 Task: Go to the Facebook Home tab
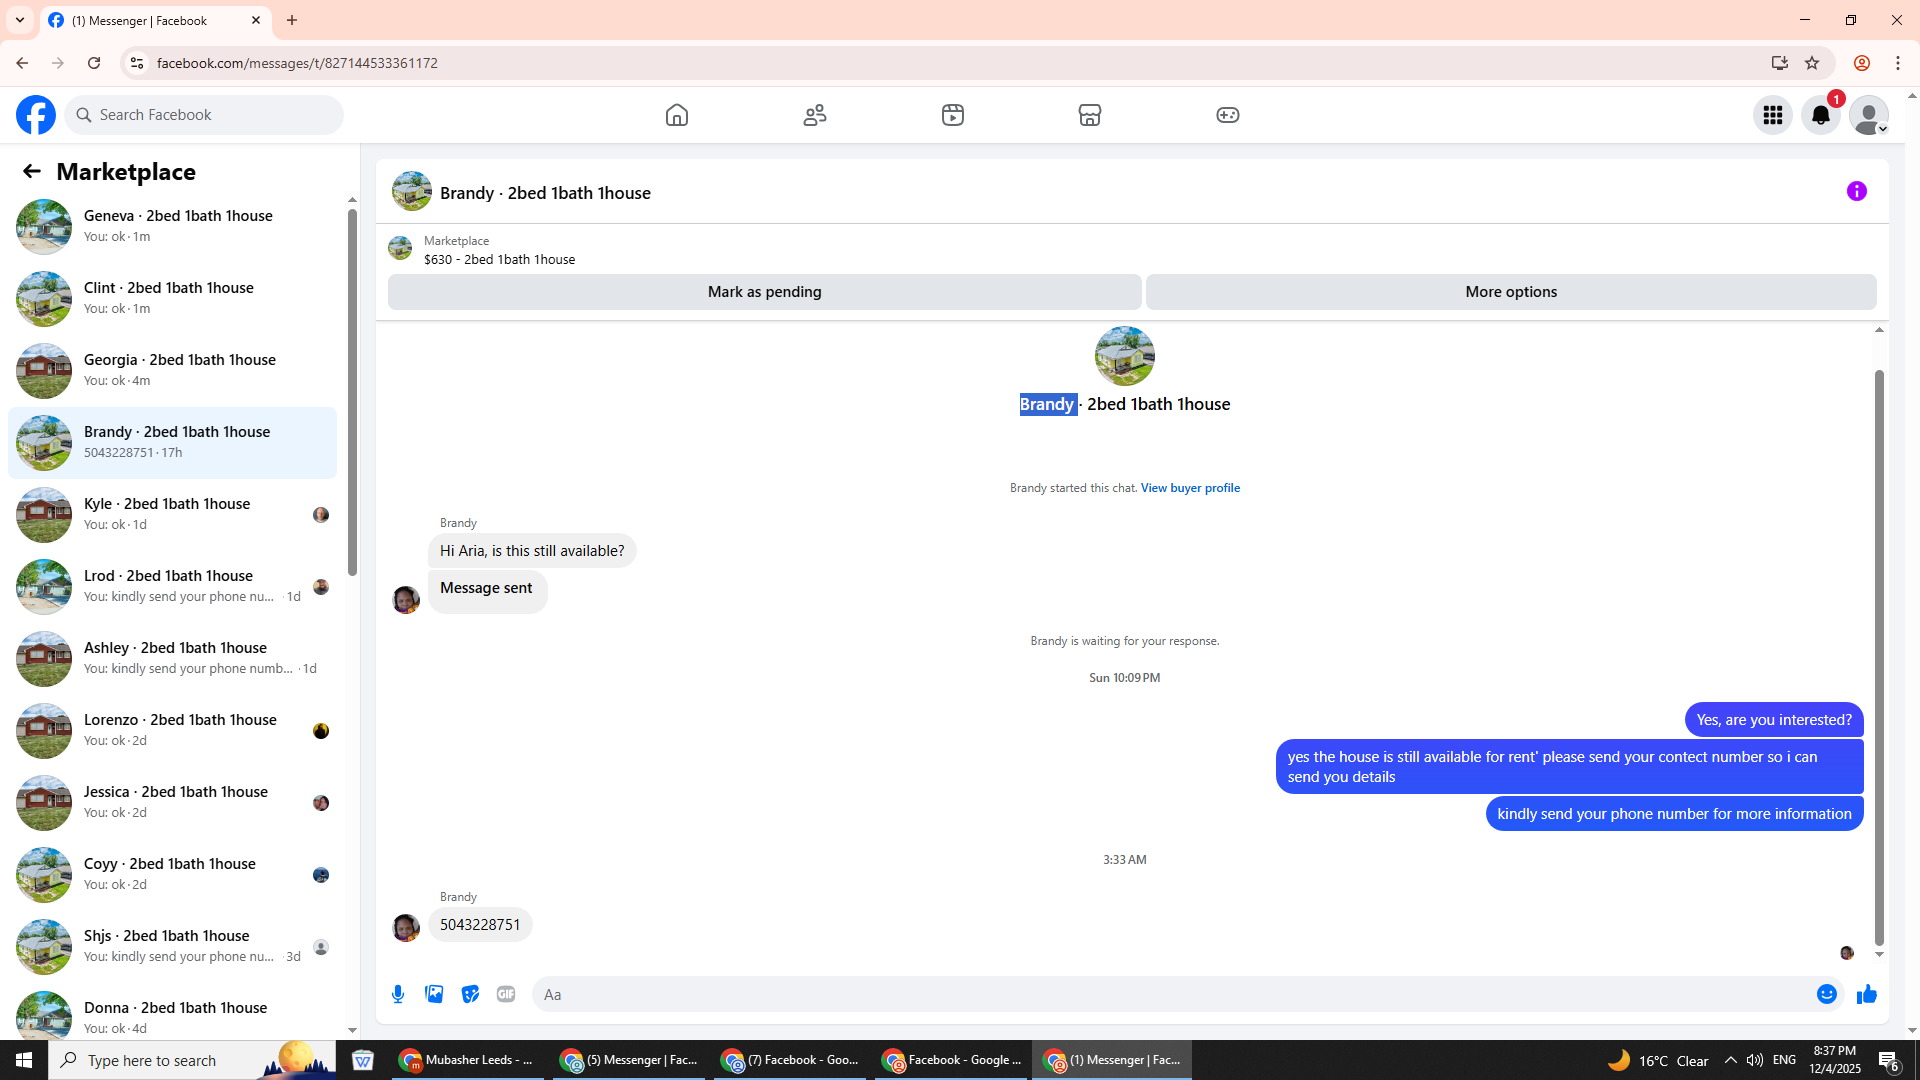[x=677, y=115]
